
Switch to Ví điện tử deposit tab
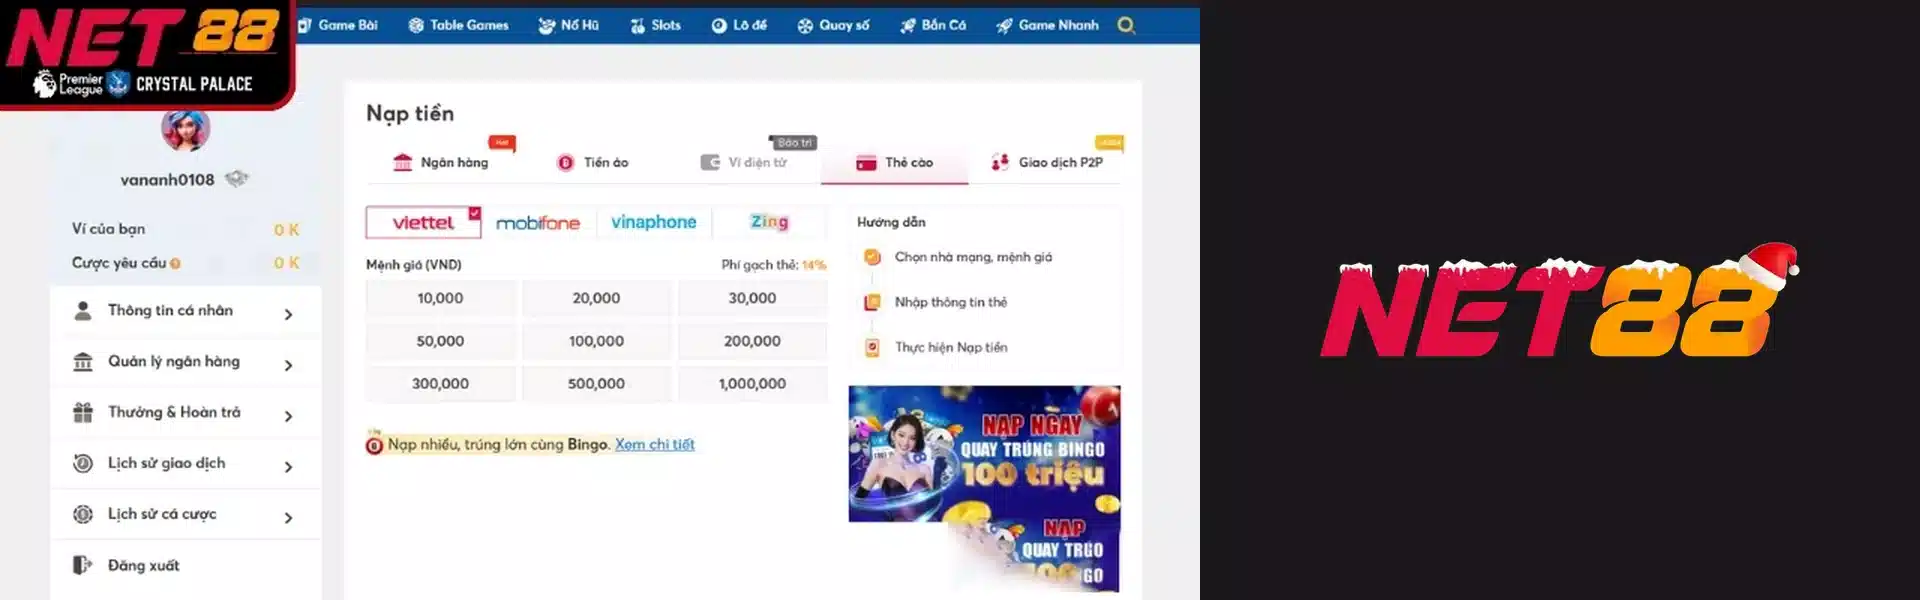(744, 162)
